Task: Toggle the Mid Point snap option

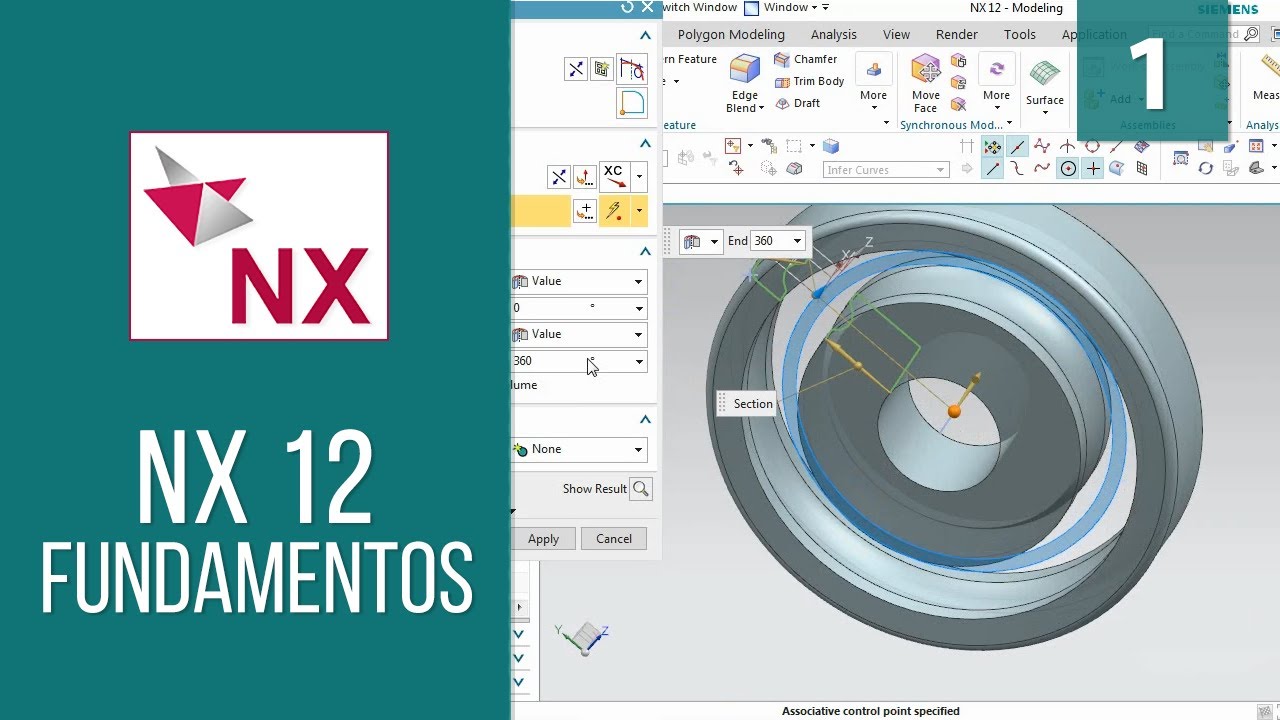Action: tap(1017, 147)
